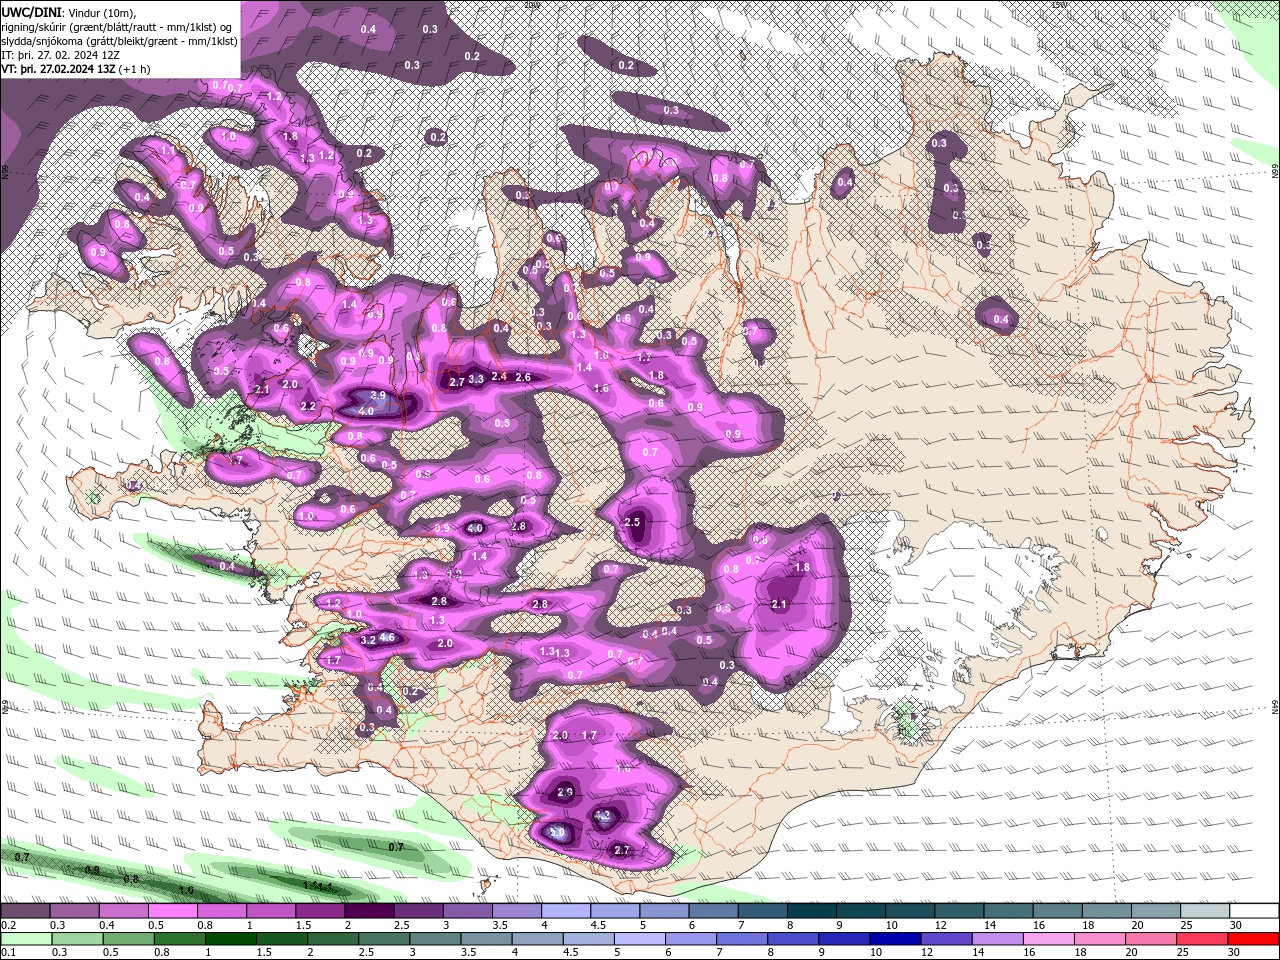Click the 4 lavender swatch in the snow legend row
This screenshot has height=960, width=1280.
coord(566,911)
